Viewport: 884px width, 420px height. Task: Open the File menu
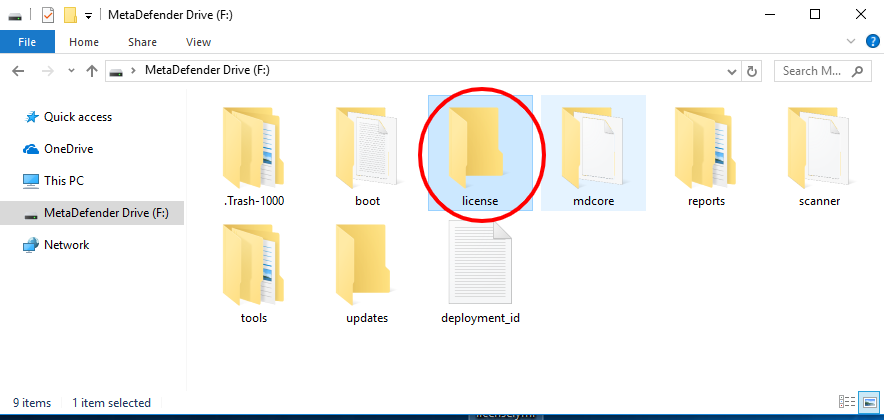tap(28, 42)
